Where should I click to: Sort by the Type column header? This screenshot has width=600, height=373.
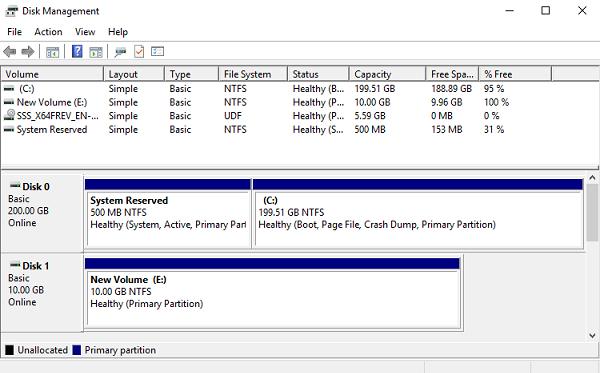click(x=192, y=74)
